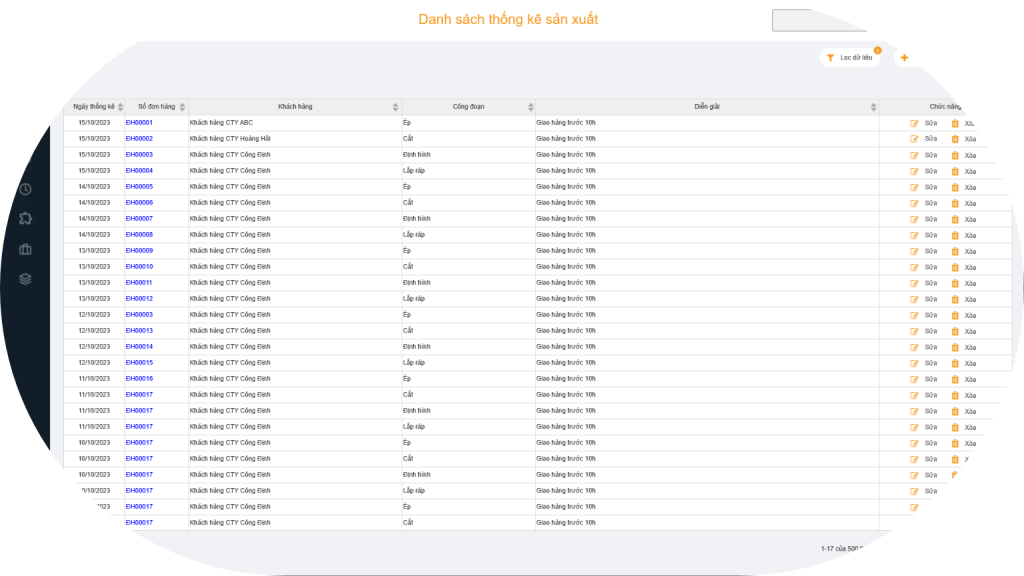
Task: Click the Sửa label for order ĐH00004
Action: tap(930, 171)
